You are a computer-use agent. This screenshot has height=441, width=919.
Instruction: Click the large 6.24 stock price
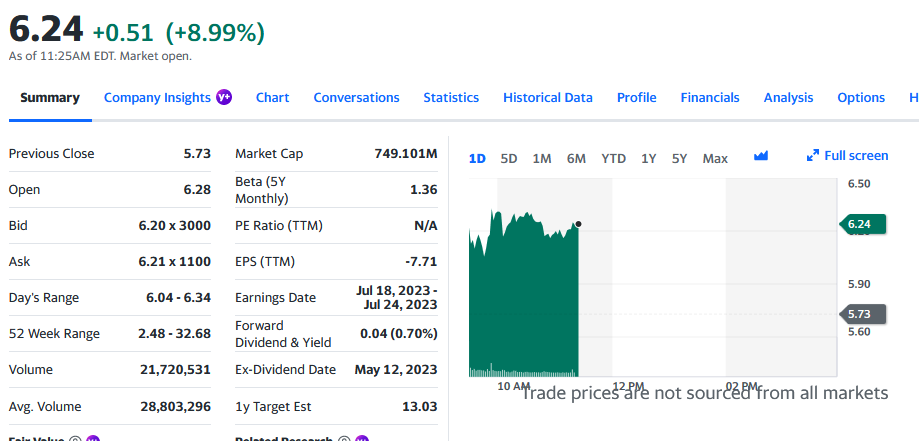coord(46,30)
